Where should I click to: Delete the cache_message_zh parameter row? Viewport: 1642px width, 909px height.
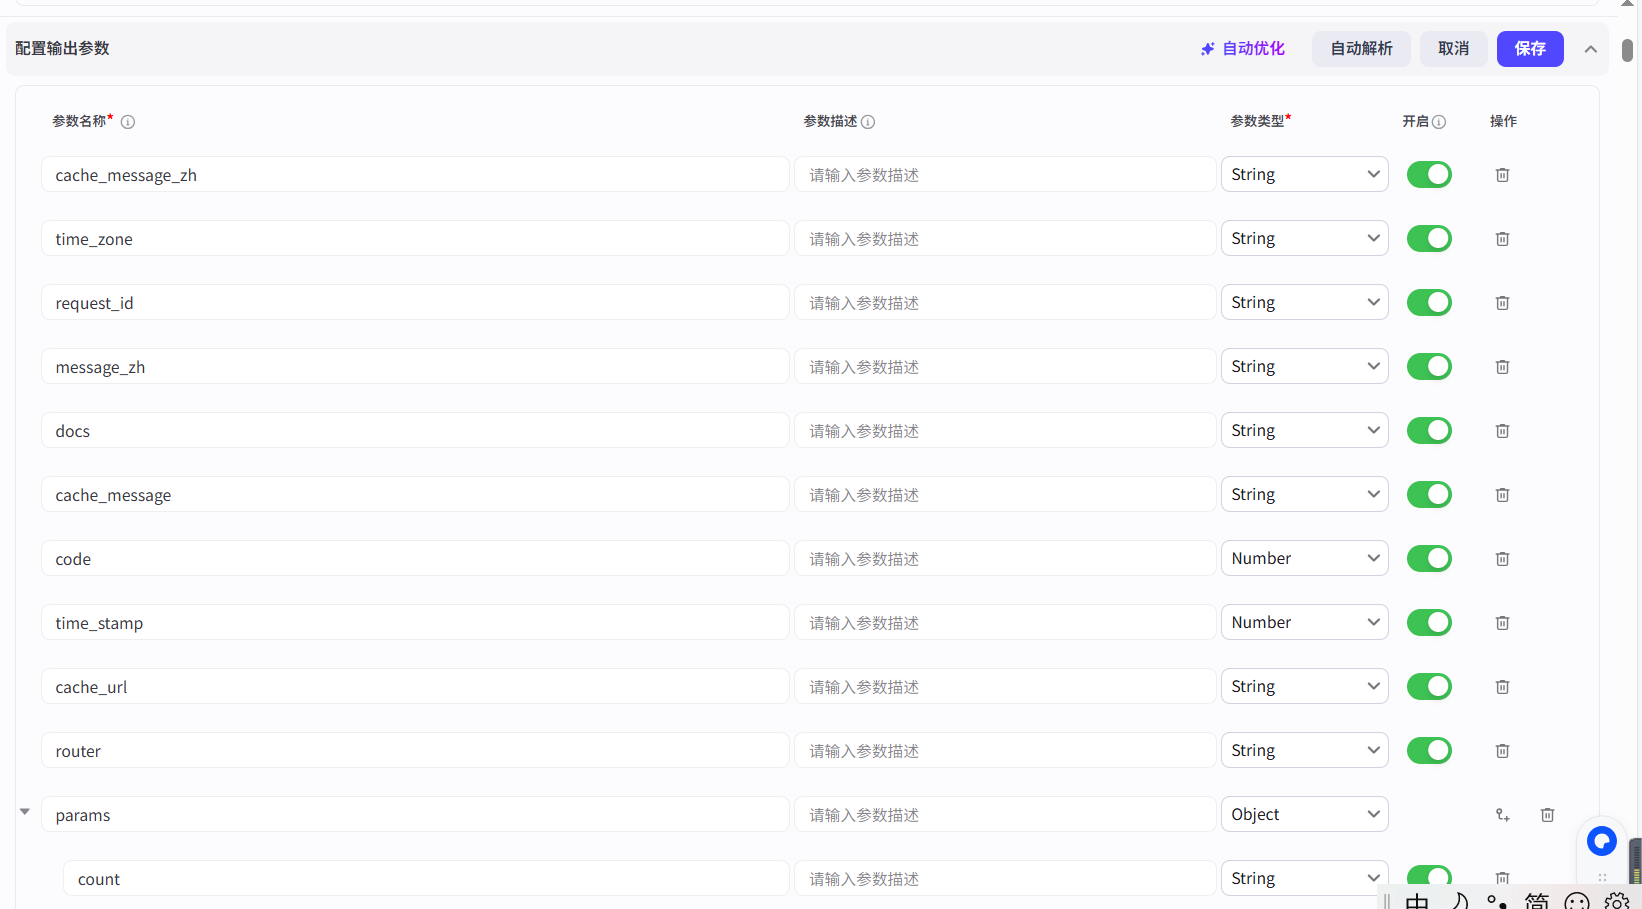(1502, 175)
